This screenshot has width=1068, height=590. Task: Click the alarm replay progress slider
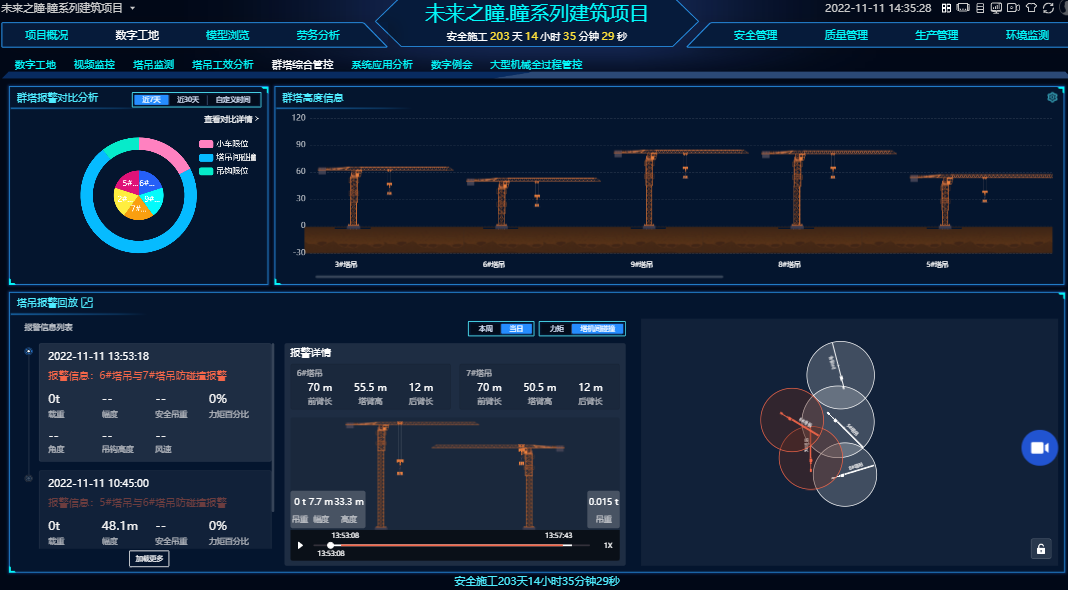pyautogui.click(x=450, y=545)
